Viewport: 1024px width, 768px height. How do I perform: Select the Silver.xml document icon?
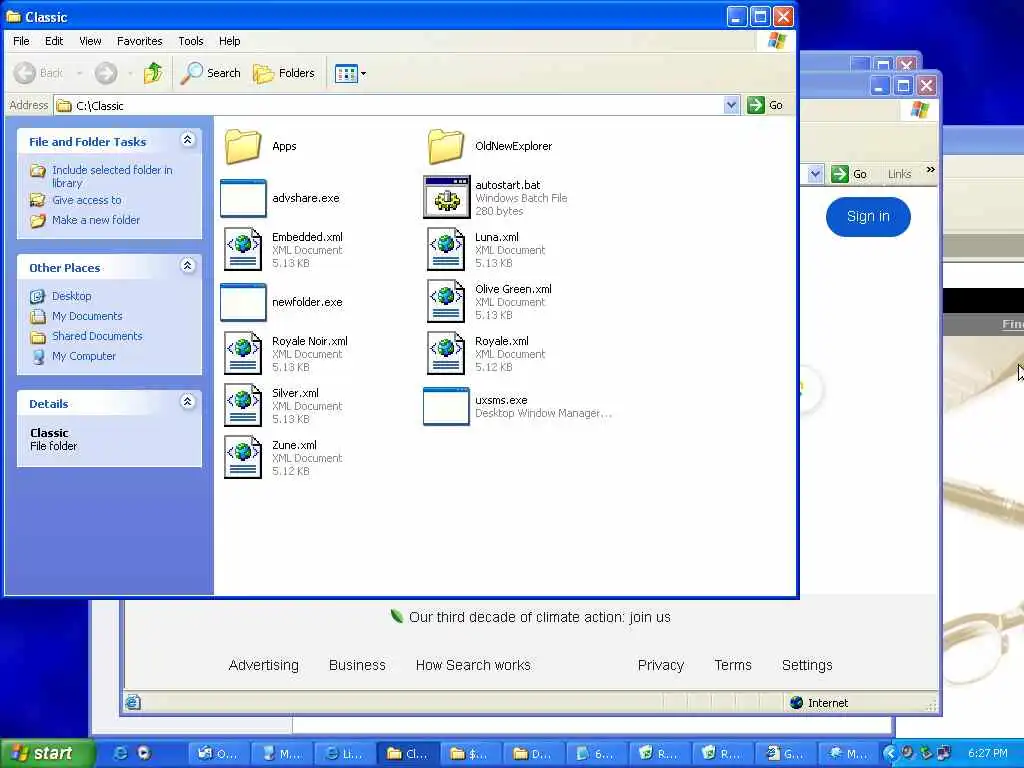pyautogui.click(x=243, y=405)
